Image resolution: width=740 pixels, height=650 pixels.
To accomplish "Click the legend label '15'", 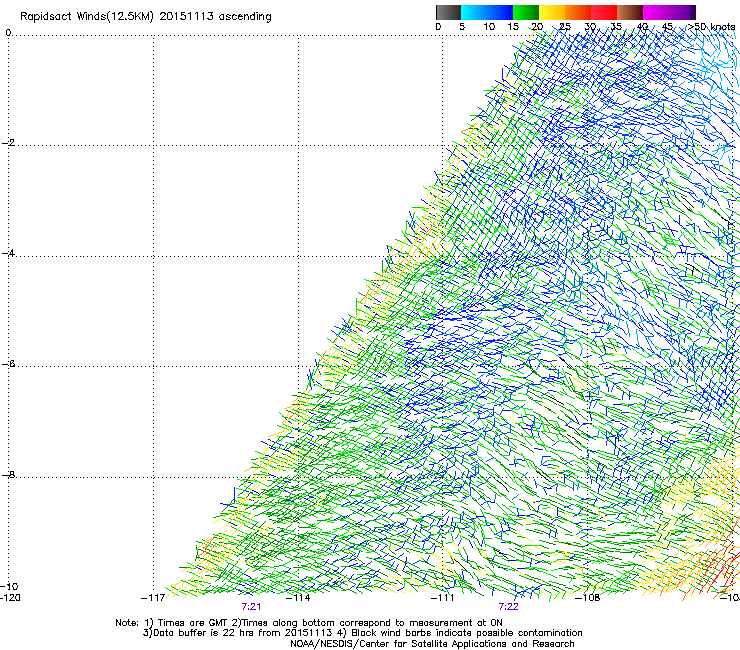I will click(x=513, y=27).
